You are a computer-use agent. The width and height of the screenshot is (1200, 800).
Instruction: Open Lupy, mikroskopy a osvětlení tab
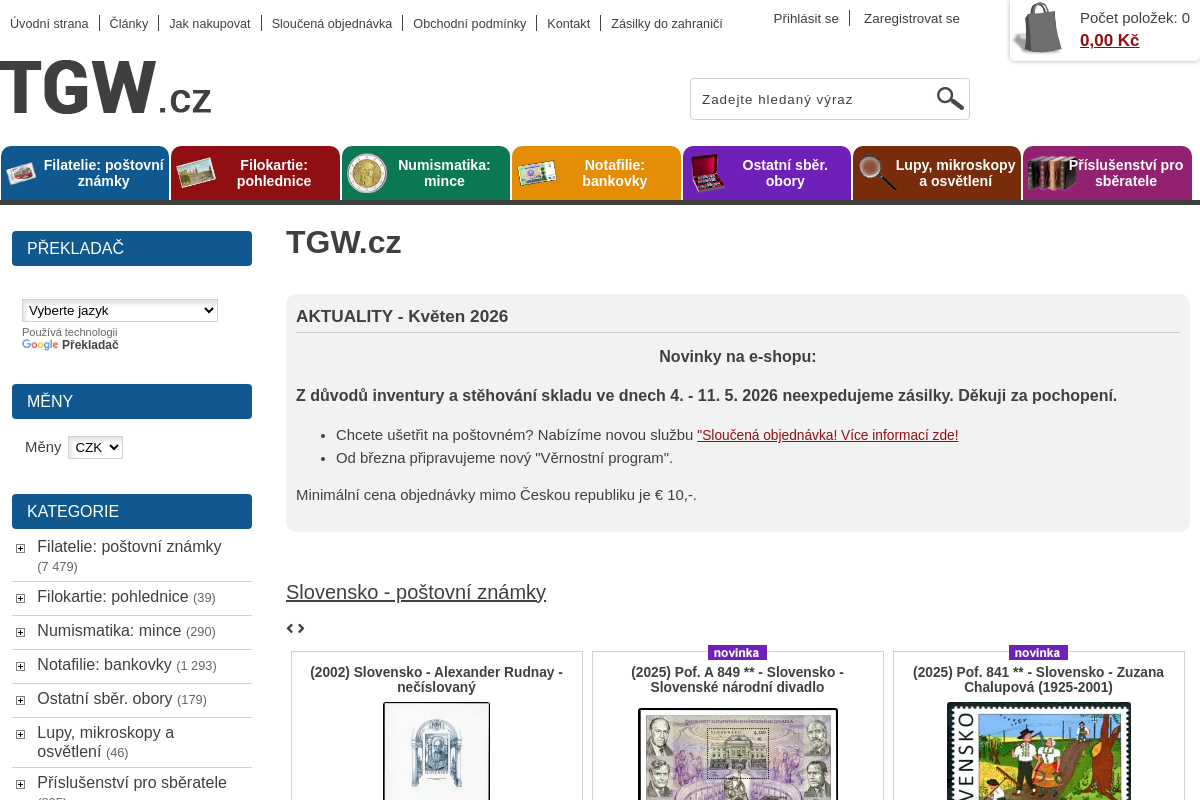937,173
